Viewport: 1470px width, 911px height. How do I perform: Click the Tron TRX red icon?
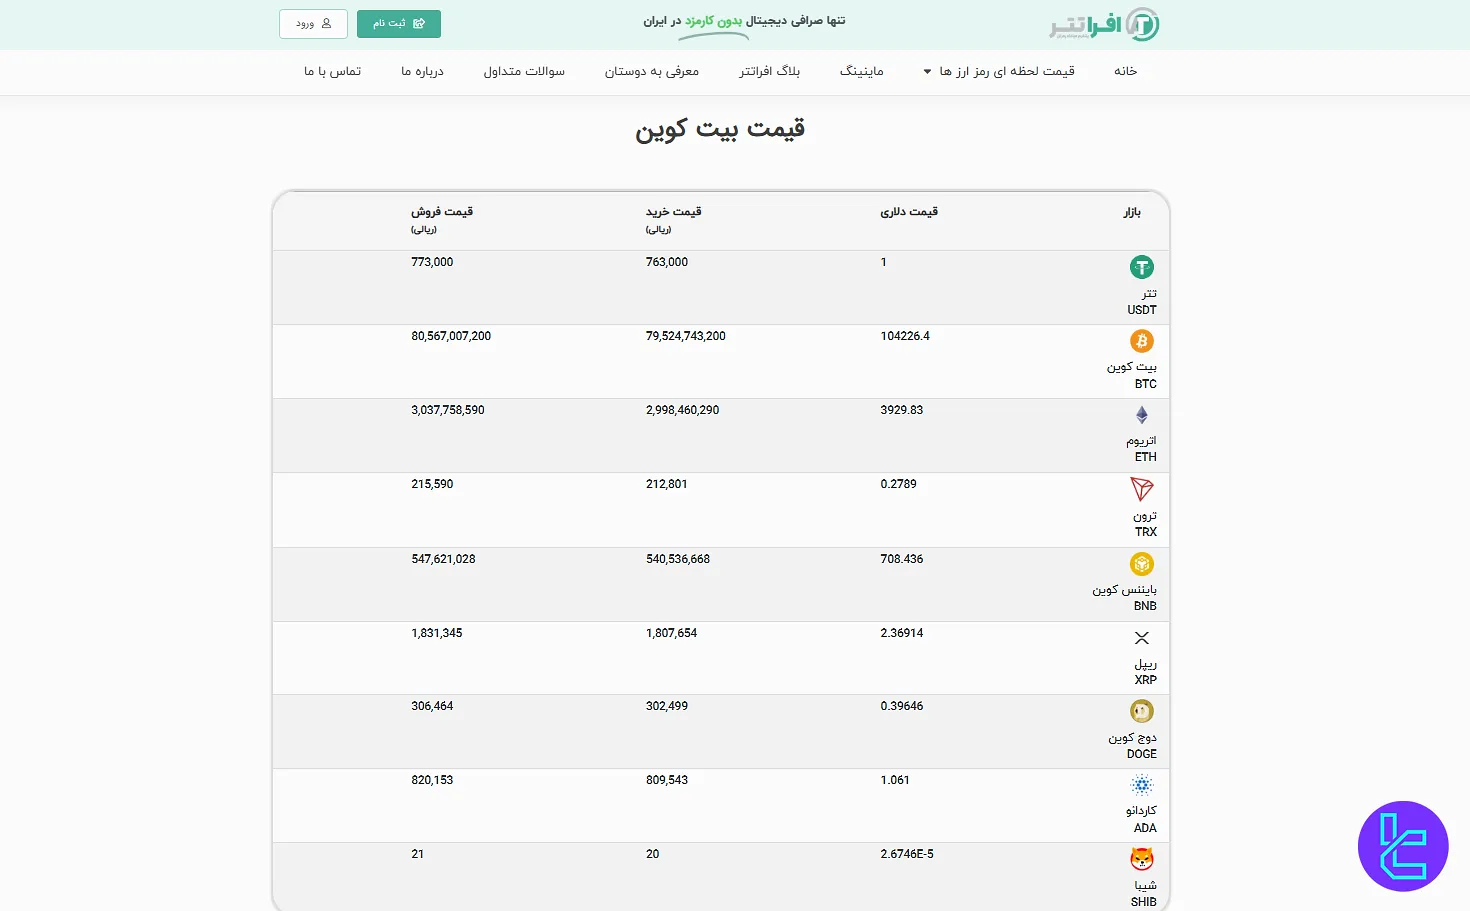(x=1141, y=489)
